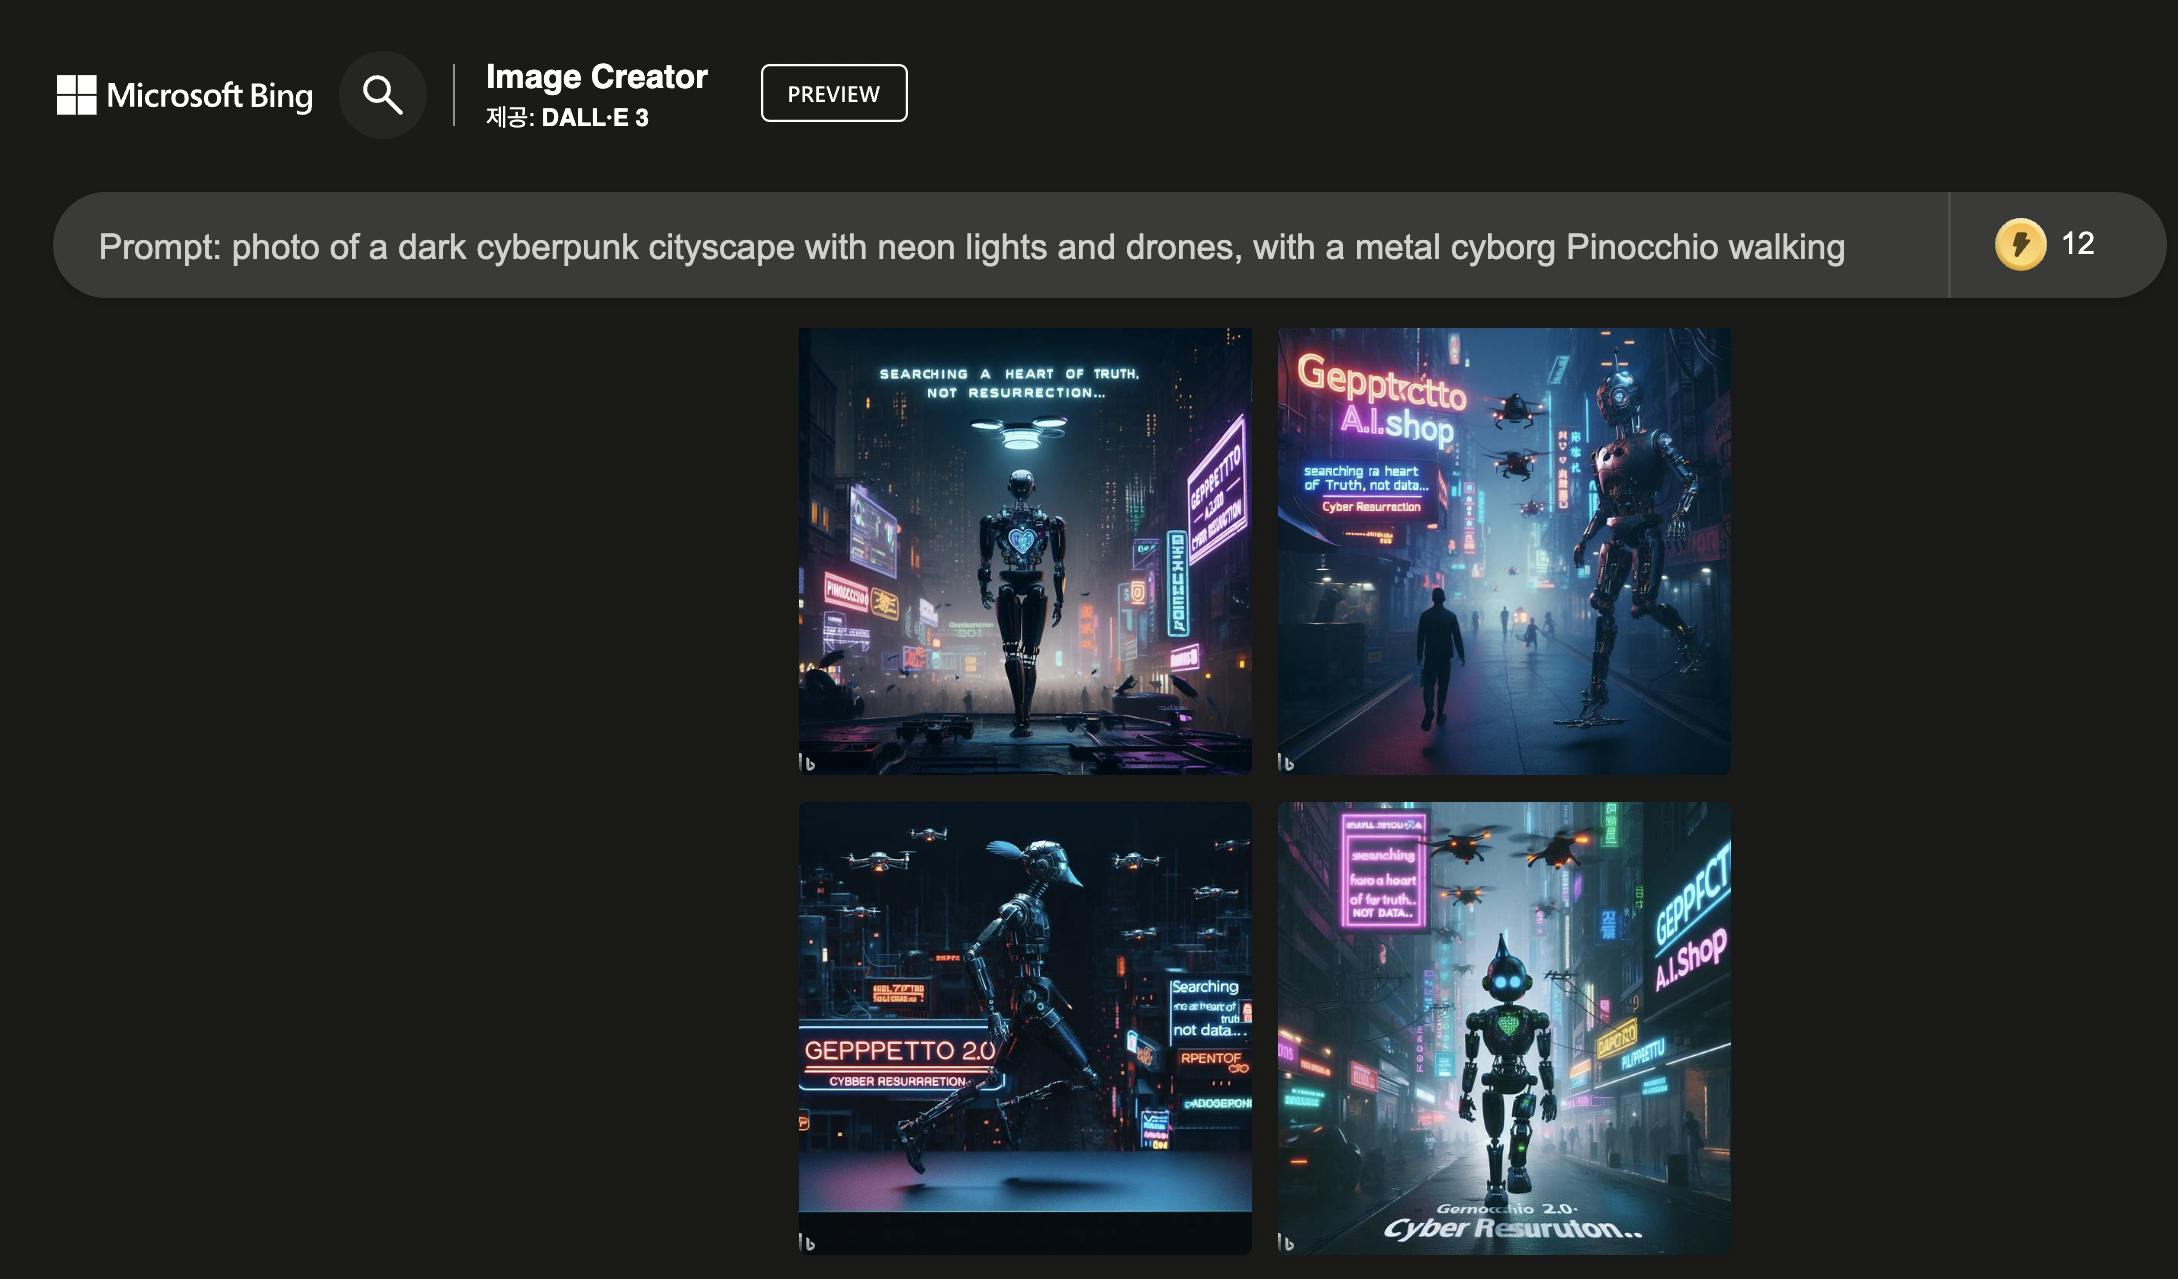Open the GEPPPETTO 2.0 running robot image
This screenshot has width=2178, height=1279.
[x=1025, y=1028]
